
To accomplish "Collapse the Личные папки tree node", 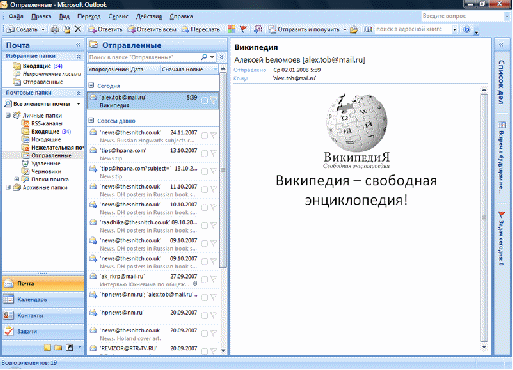I will pyautogui.click(x=8, y=115).
